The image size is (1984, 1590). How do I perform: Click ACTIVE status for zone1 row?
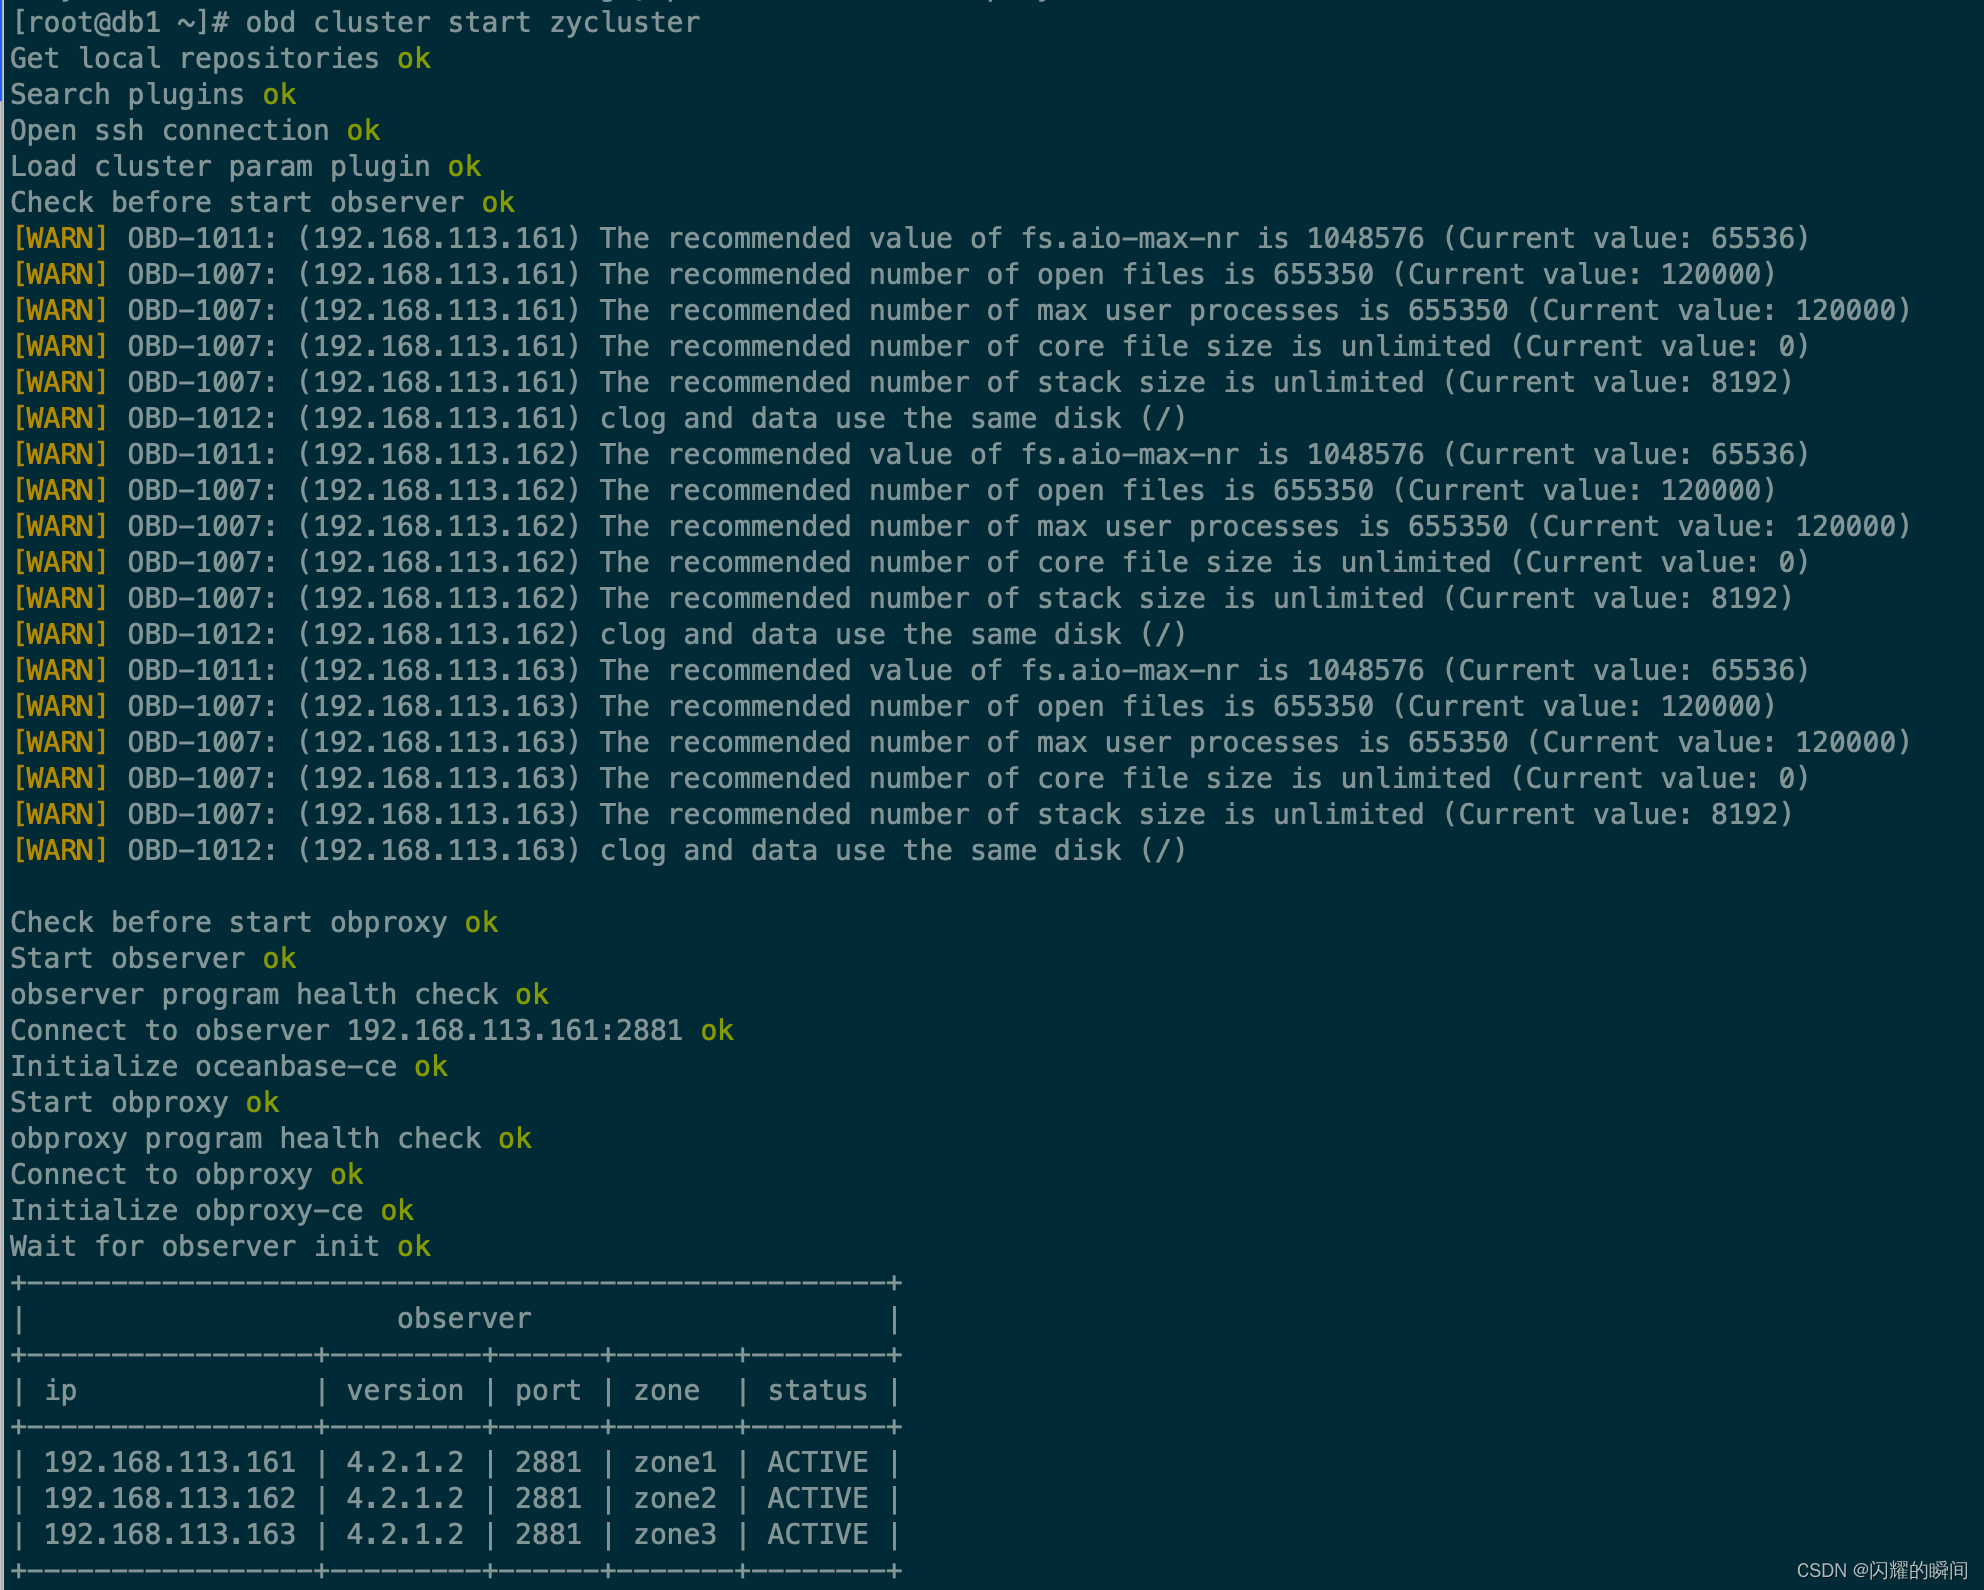pyautogui.click(x=817, y=1462)
